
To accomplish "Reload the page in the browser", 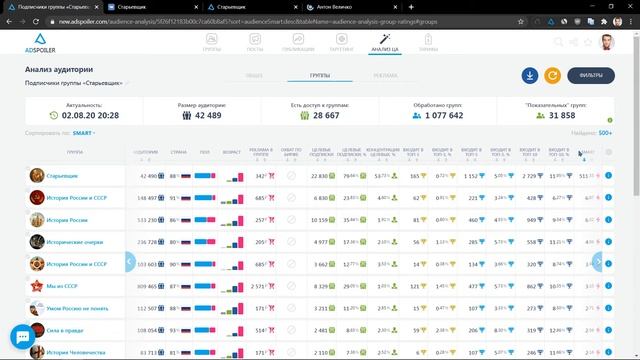I will click(36, 22).
